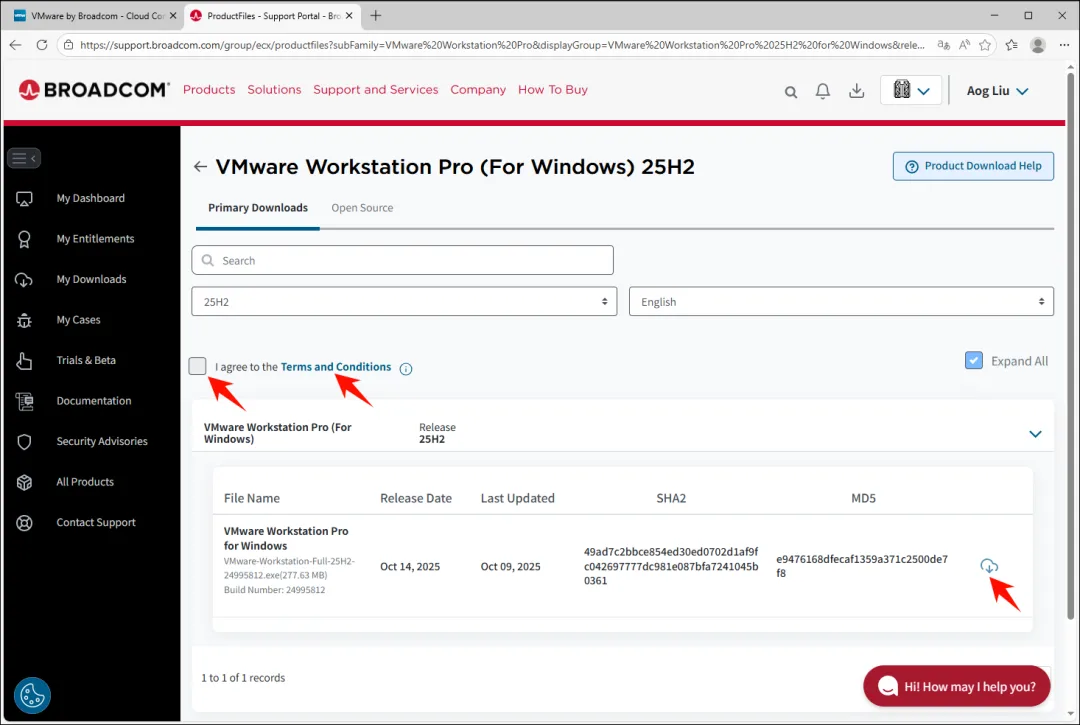The height and width of the screenshot is (725, 1080).
Task: Expand the Aog Liu account menu
Action: pyautogui.click(x=997, y=91)
